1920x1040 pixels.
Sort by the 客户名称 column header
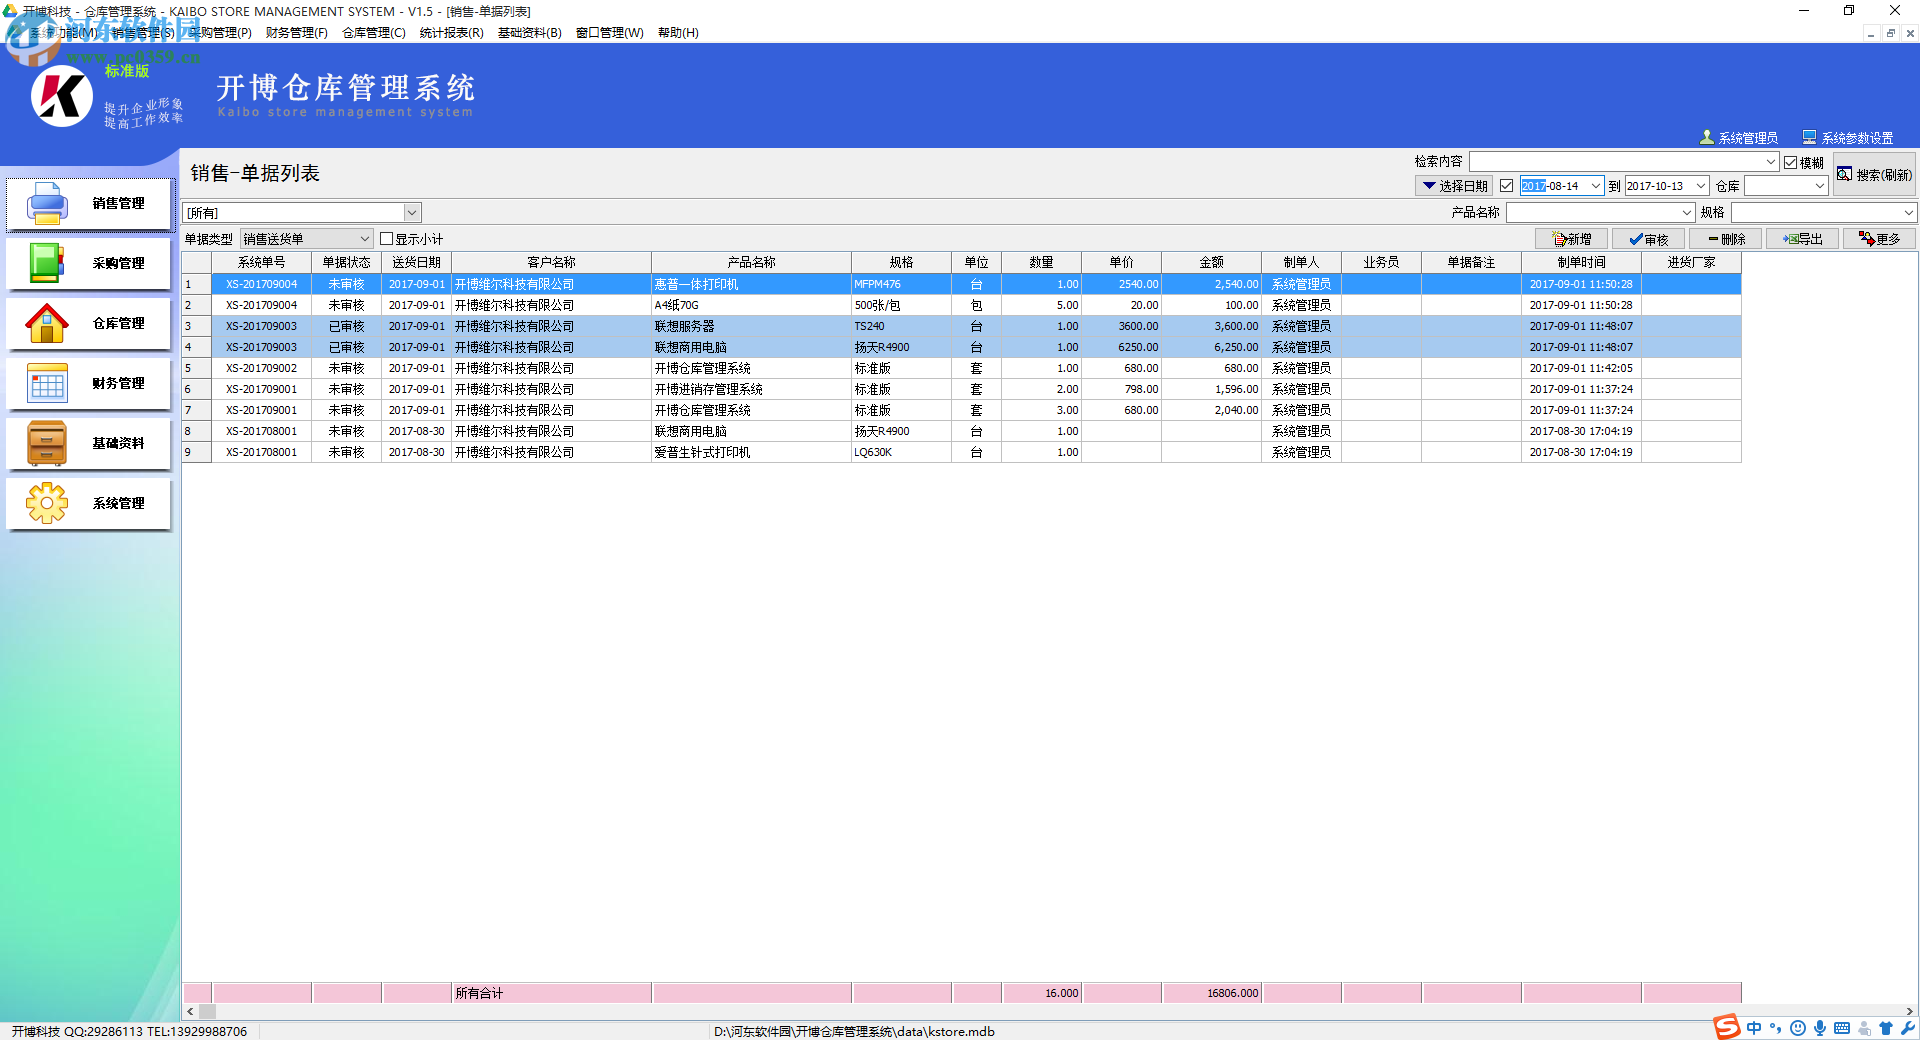552,263
